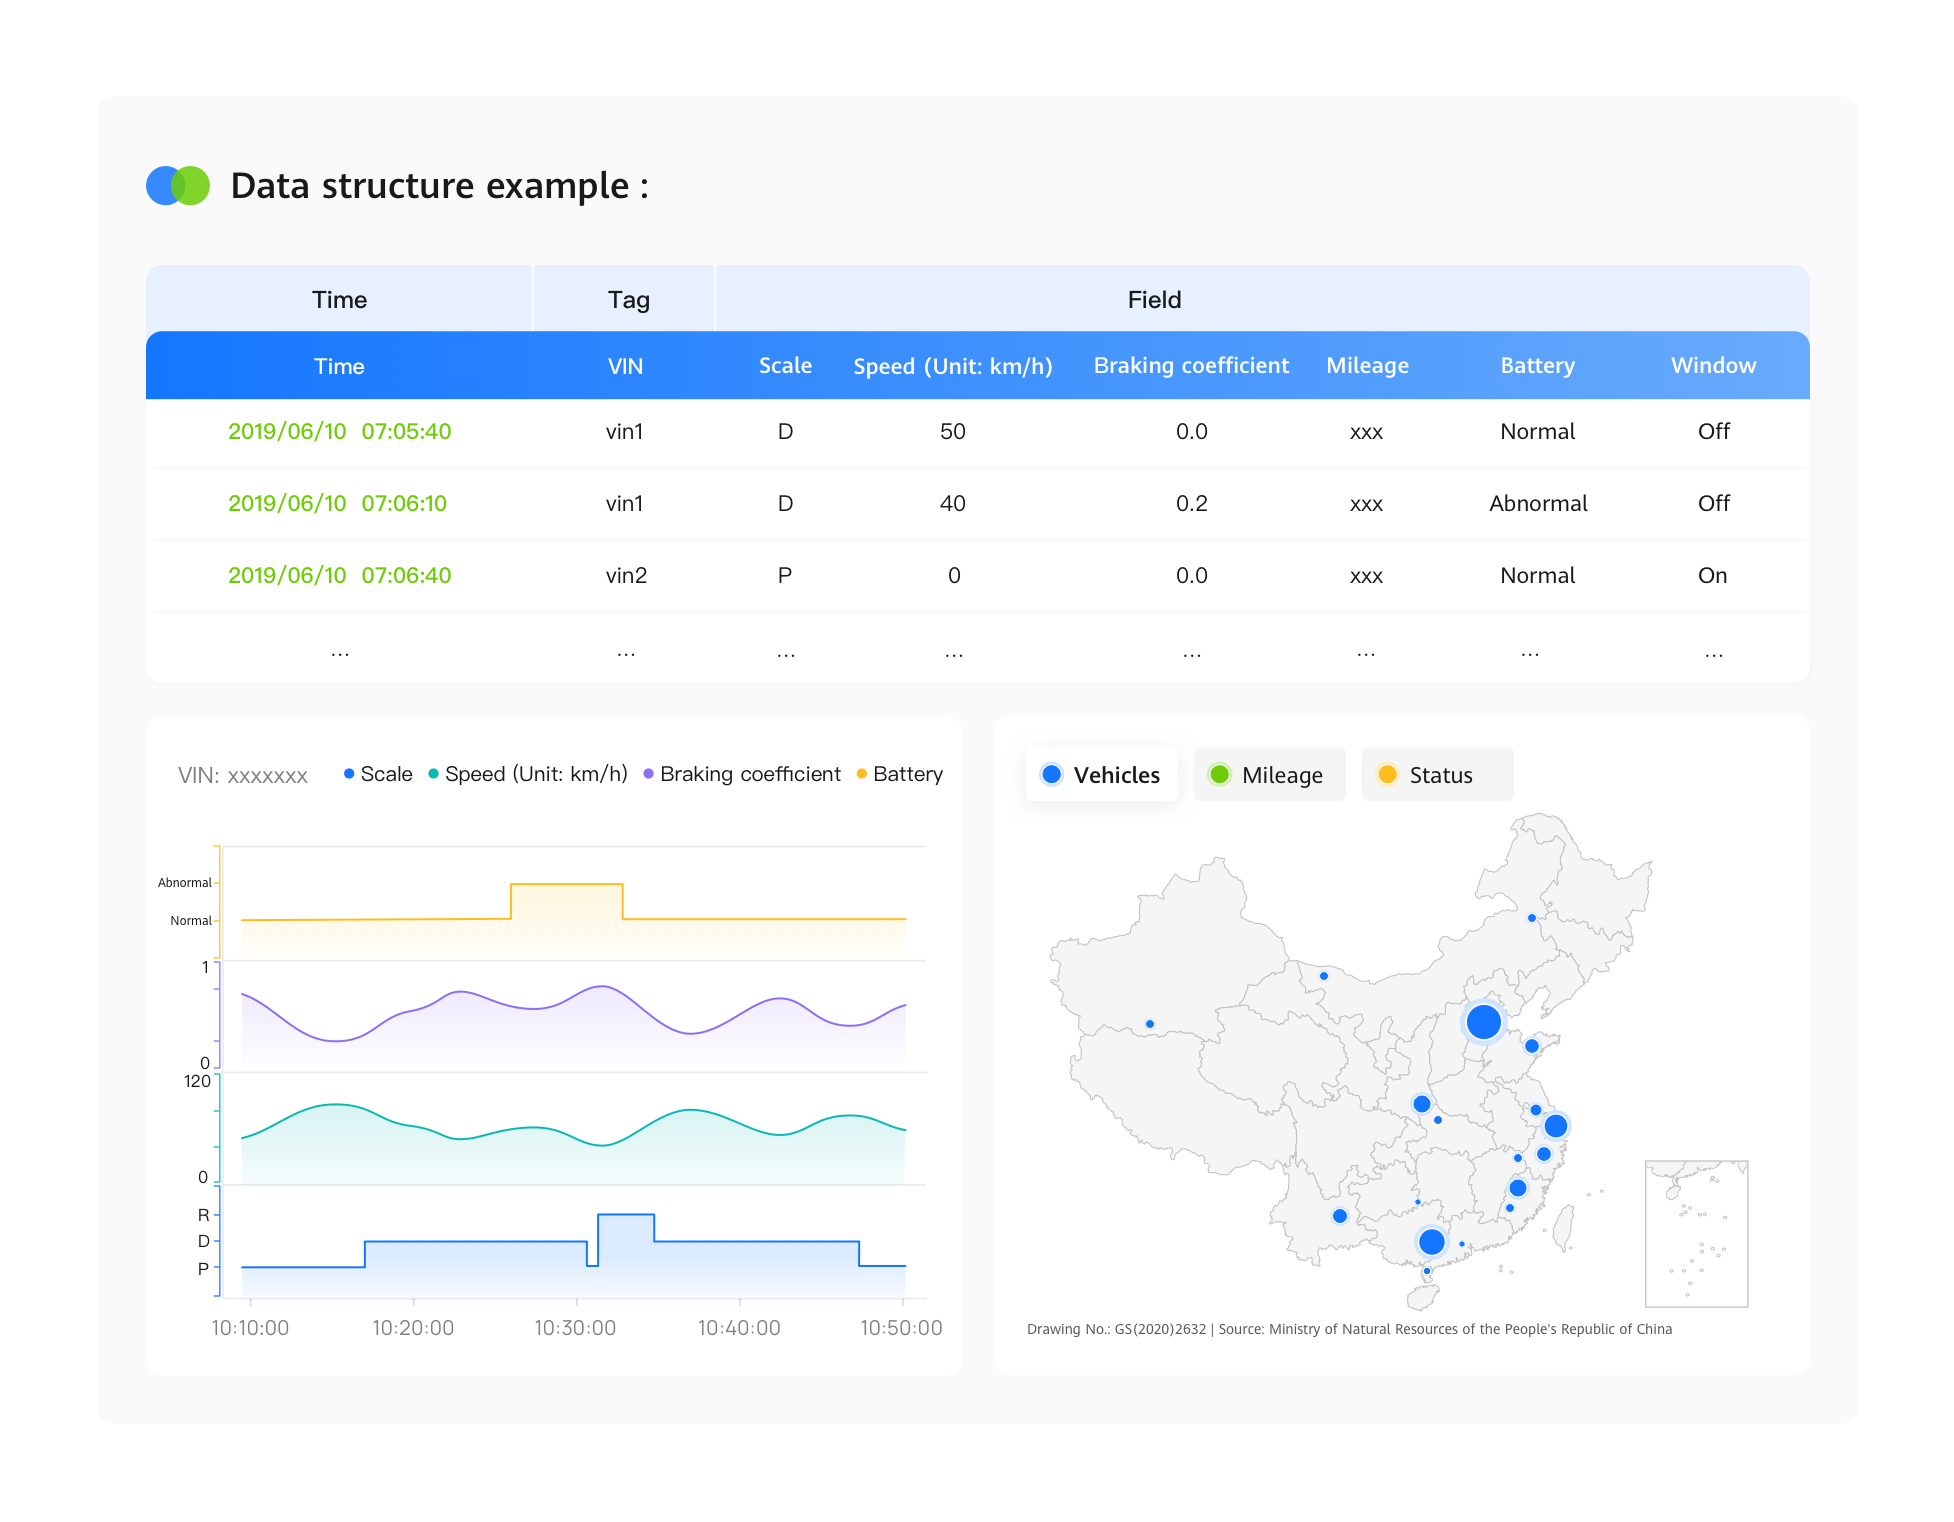Click the Braking coefficient column header
Image resolution: width=1954 pixels, height=1522 pixels.
pyautogui.click(x=1191, y=366)
